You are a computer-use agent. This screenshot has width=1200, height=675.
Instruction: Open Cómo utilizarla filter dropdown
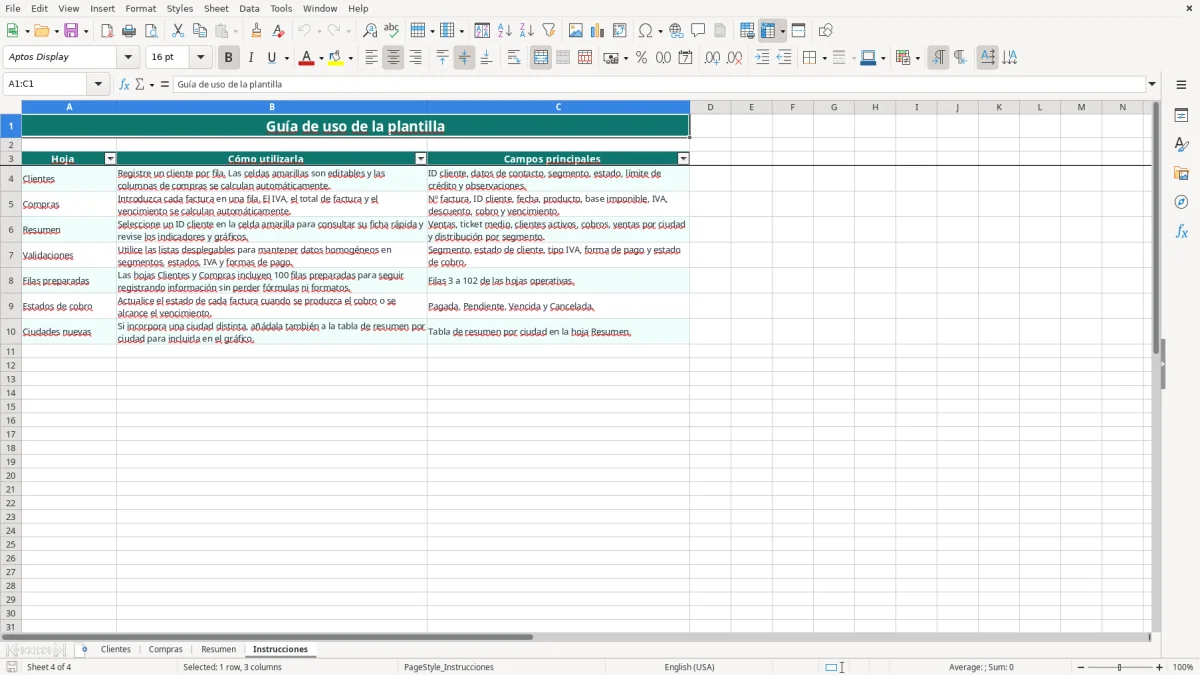click(421, 159)
